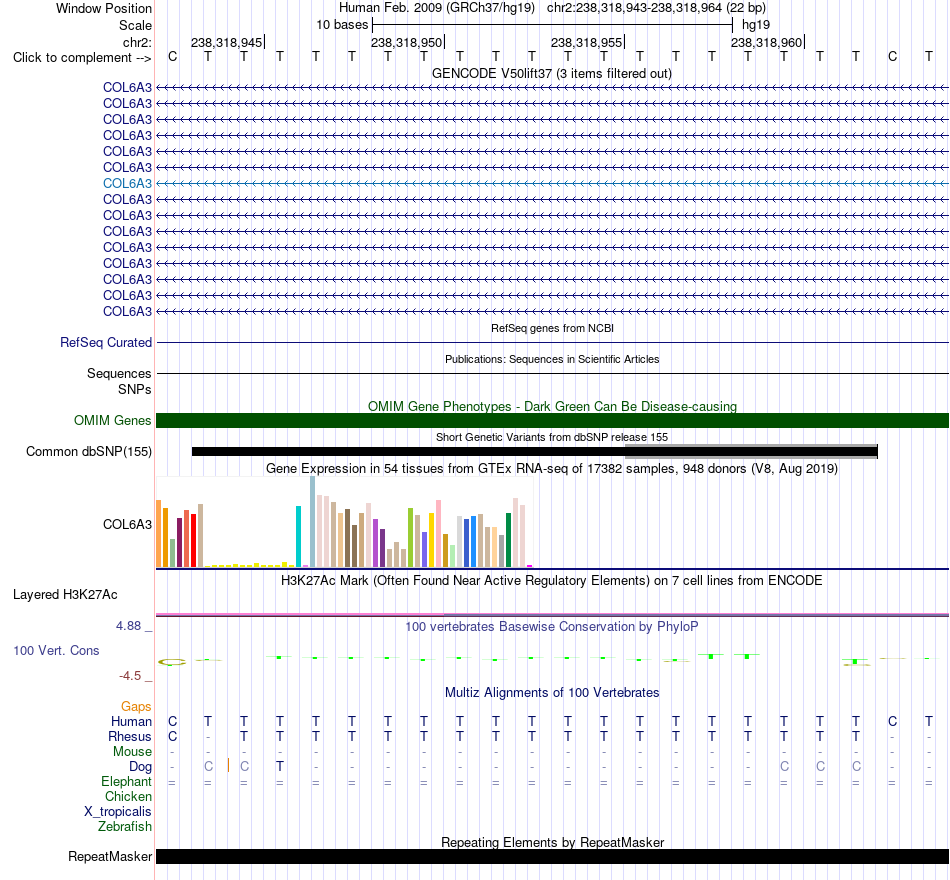
Task: Click the GTEx Gene Expression track title
Action: (x=552, y=468)
